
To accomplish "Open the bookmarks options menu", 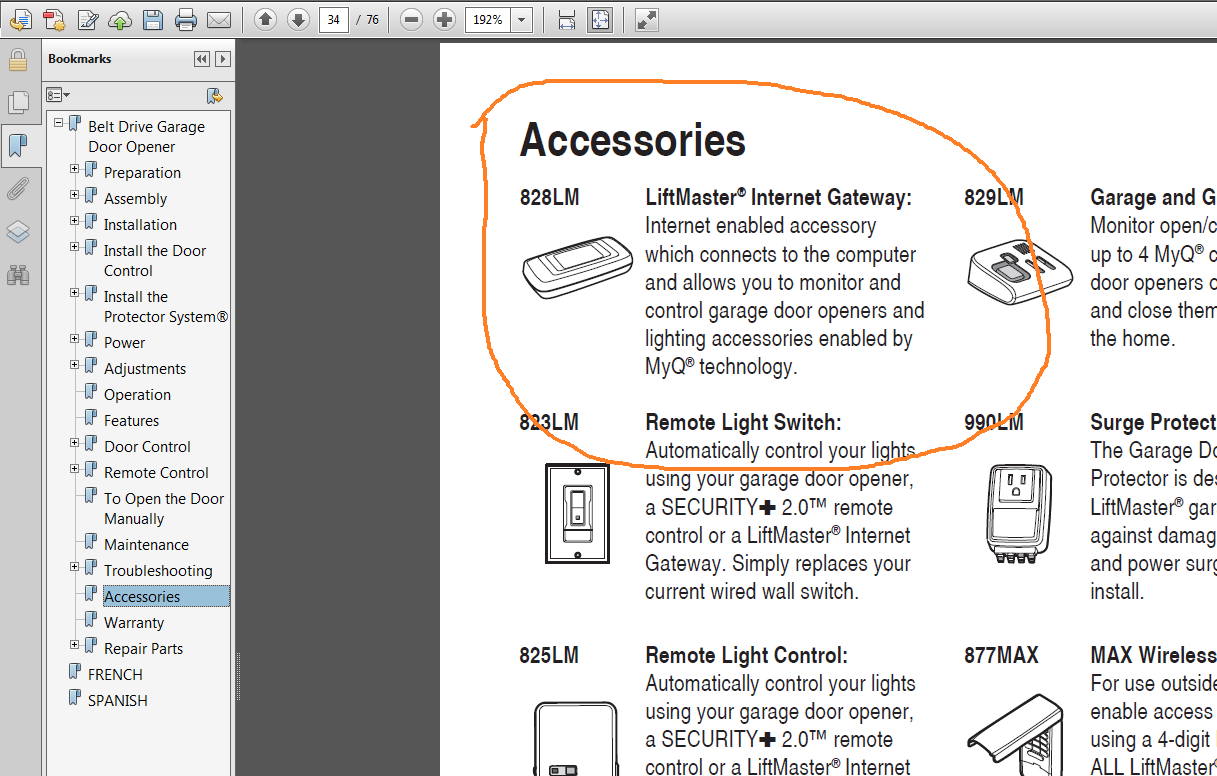I will (58, 95).
